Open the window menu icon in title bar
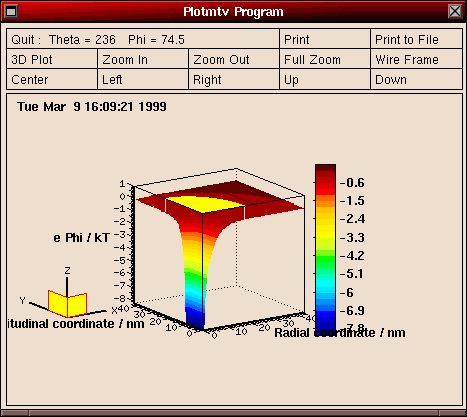The image size is (467, 417). 11,12
